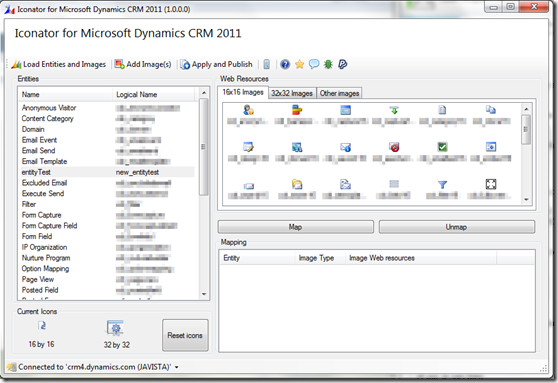Click the speech bubble feedback icon

tap(314, 64)
